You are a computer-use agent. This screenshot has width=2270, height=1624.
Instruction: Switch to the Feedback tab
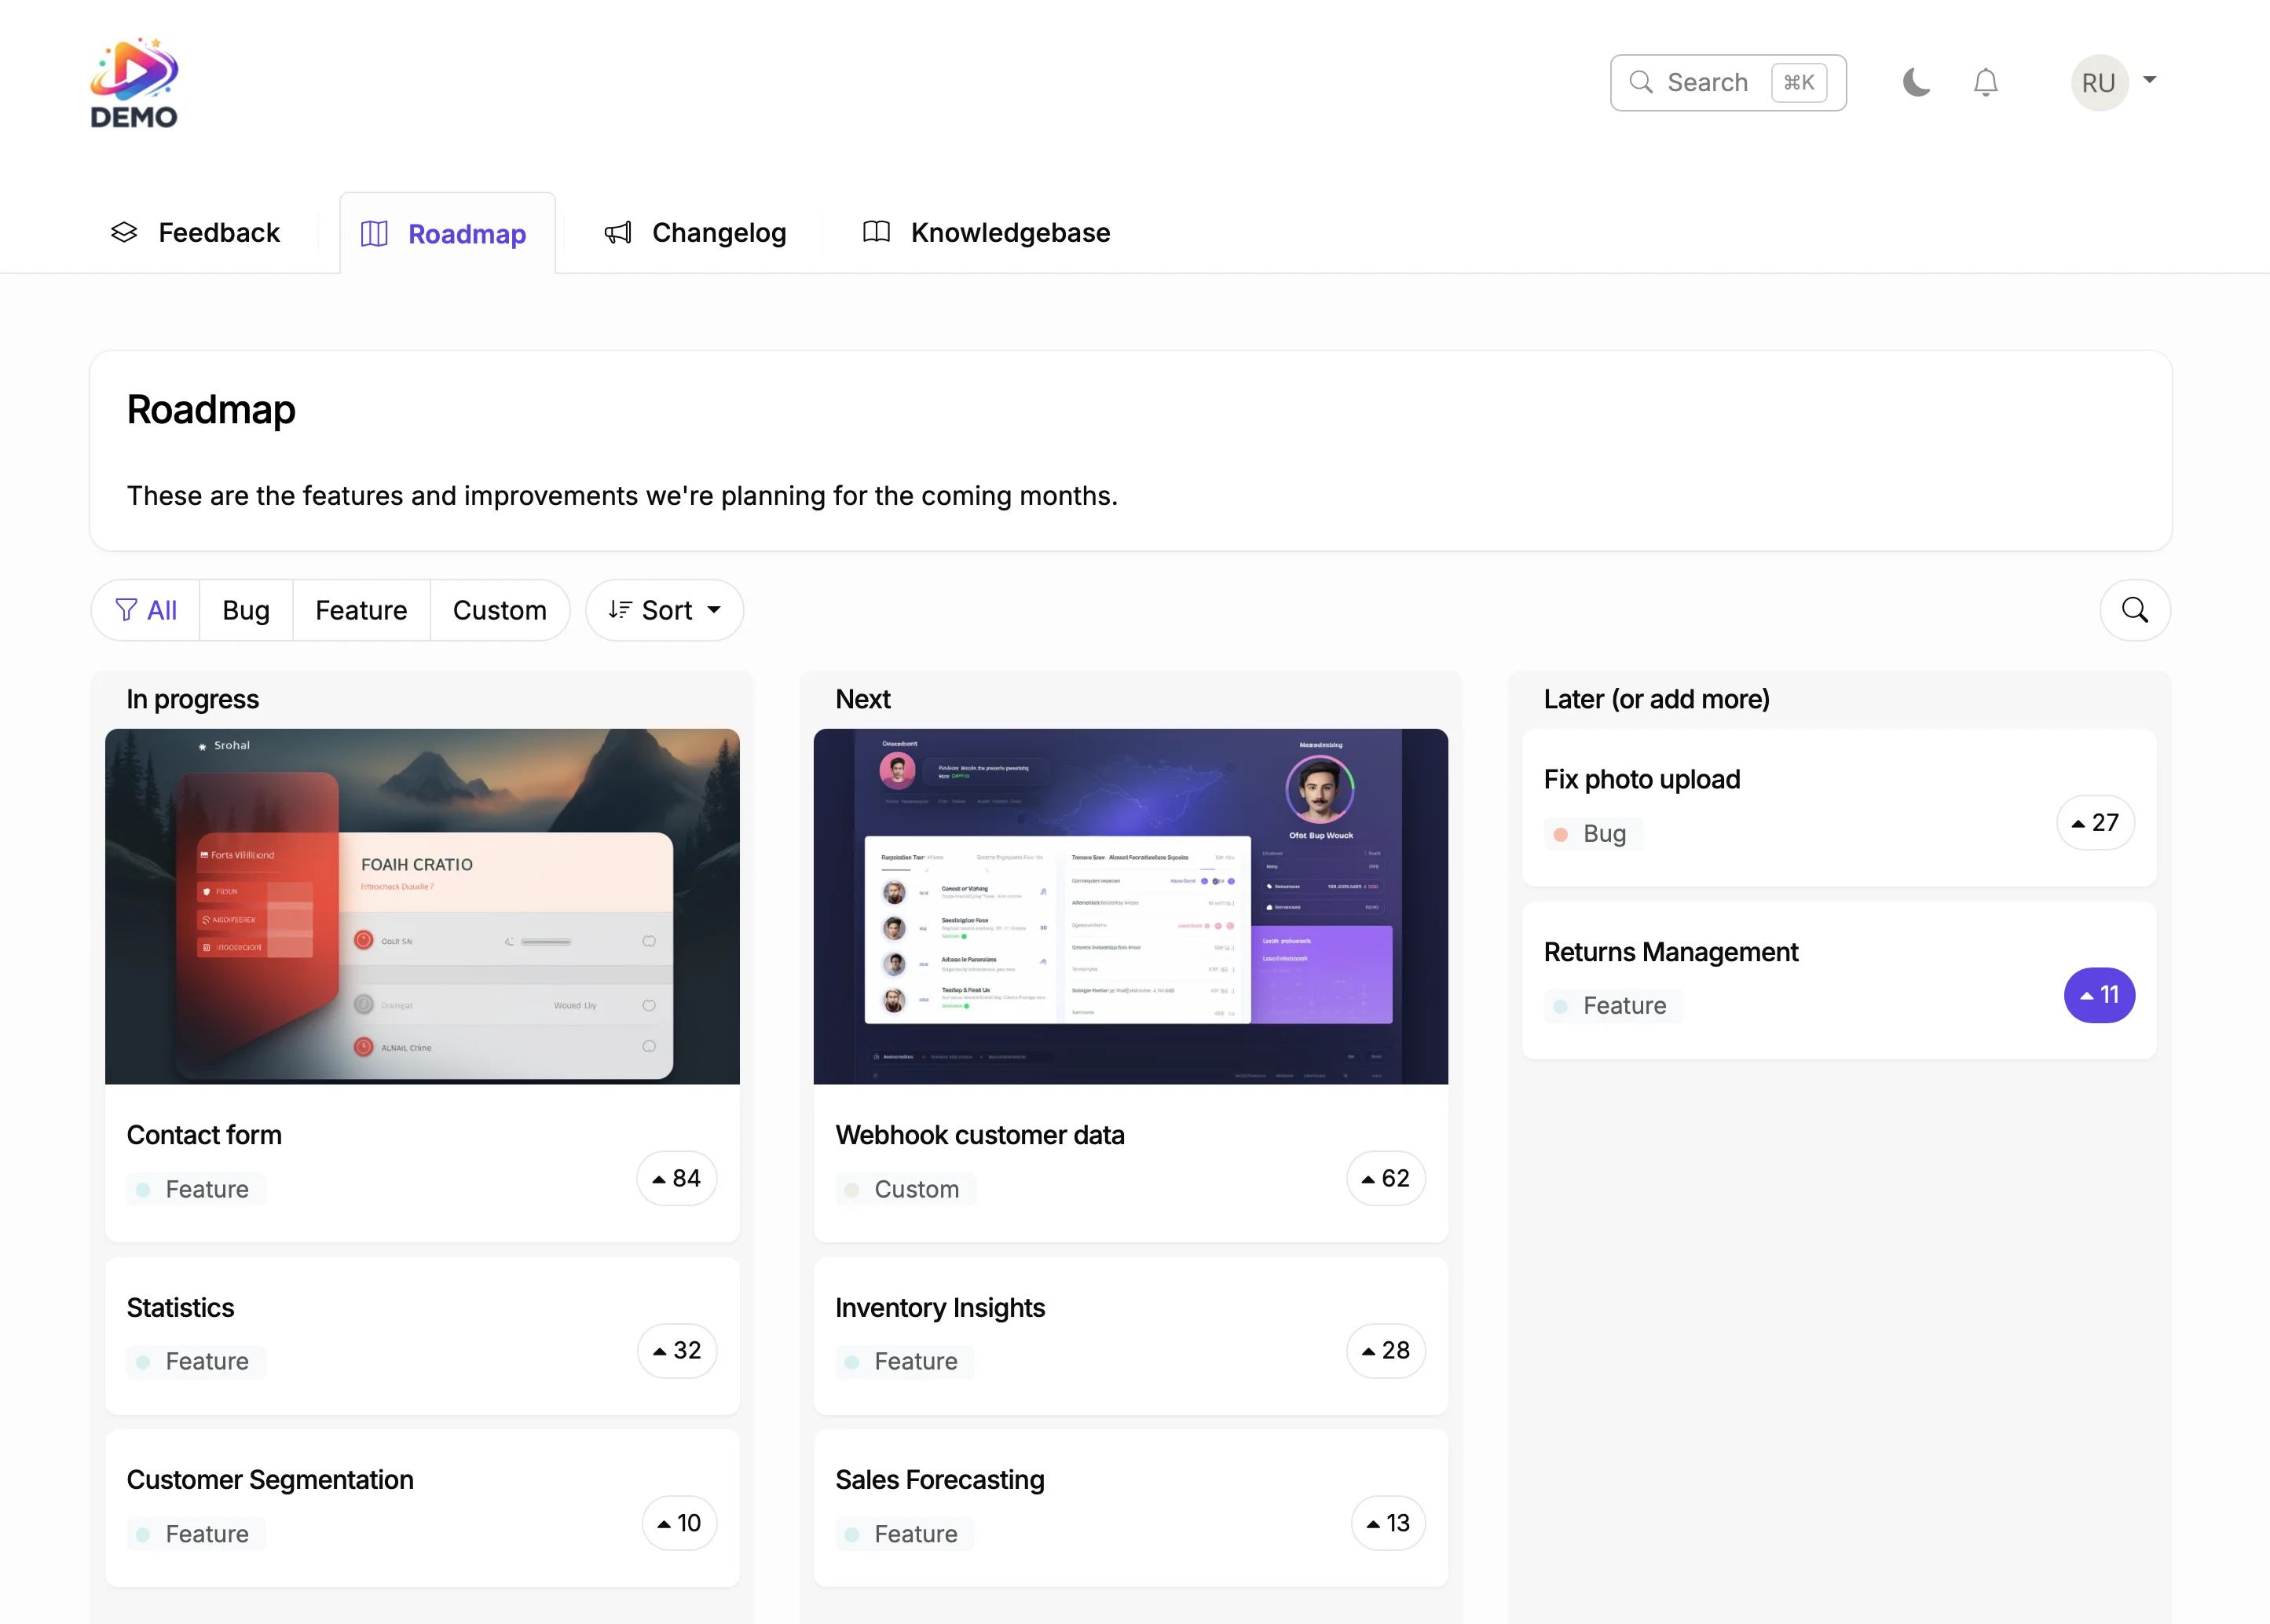point(219,232)
